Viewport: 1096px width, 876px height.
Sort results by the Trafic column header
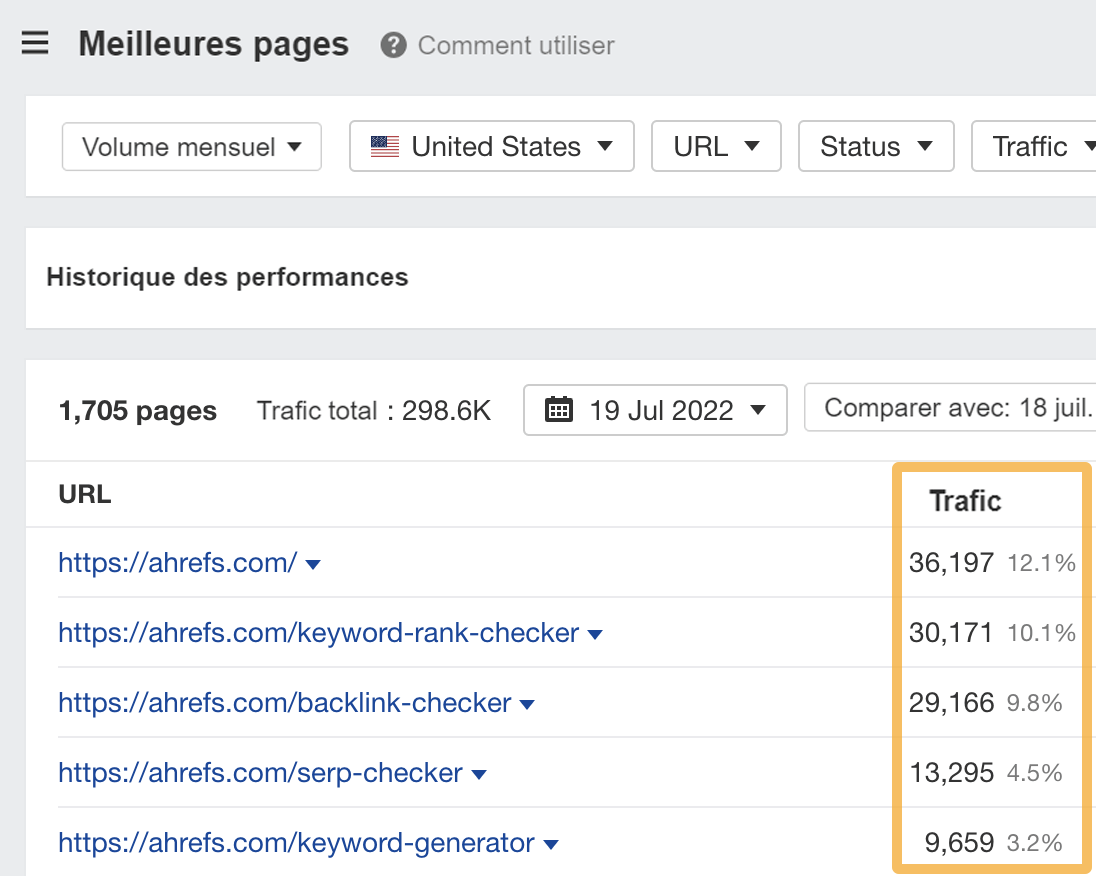point(965,500)
